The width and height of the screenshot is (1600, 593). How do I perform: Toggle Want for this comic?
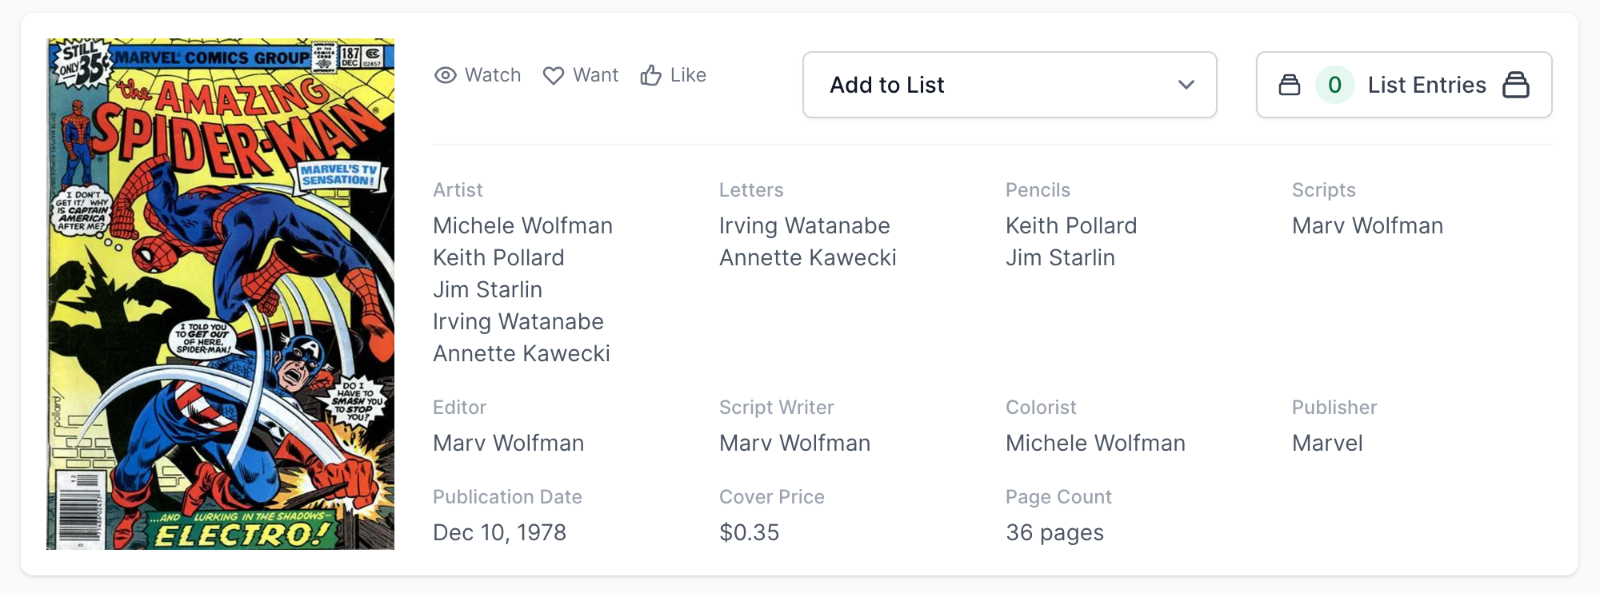pyautogui.click(x=581, y=75)
